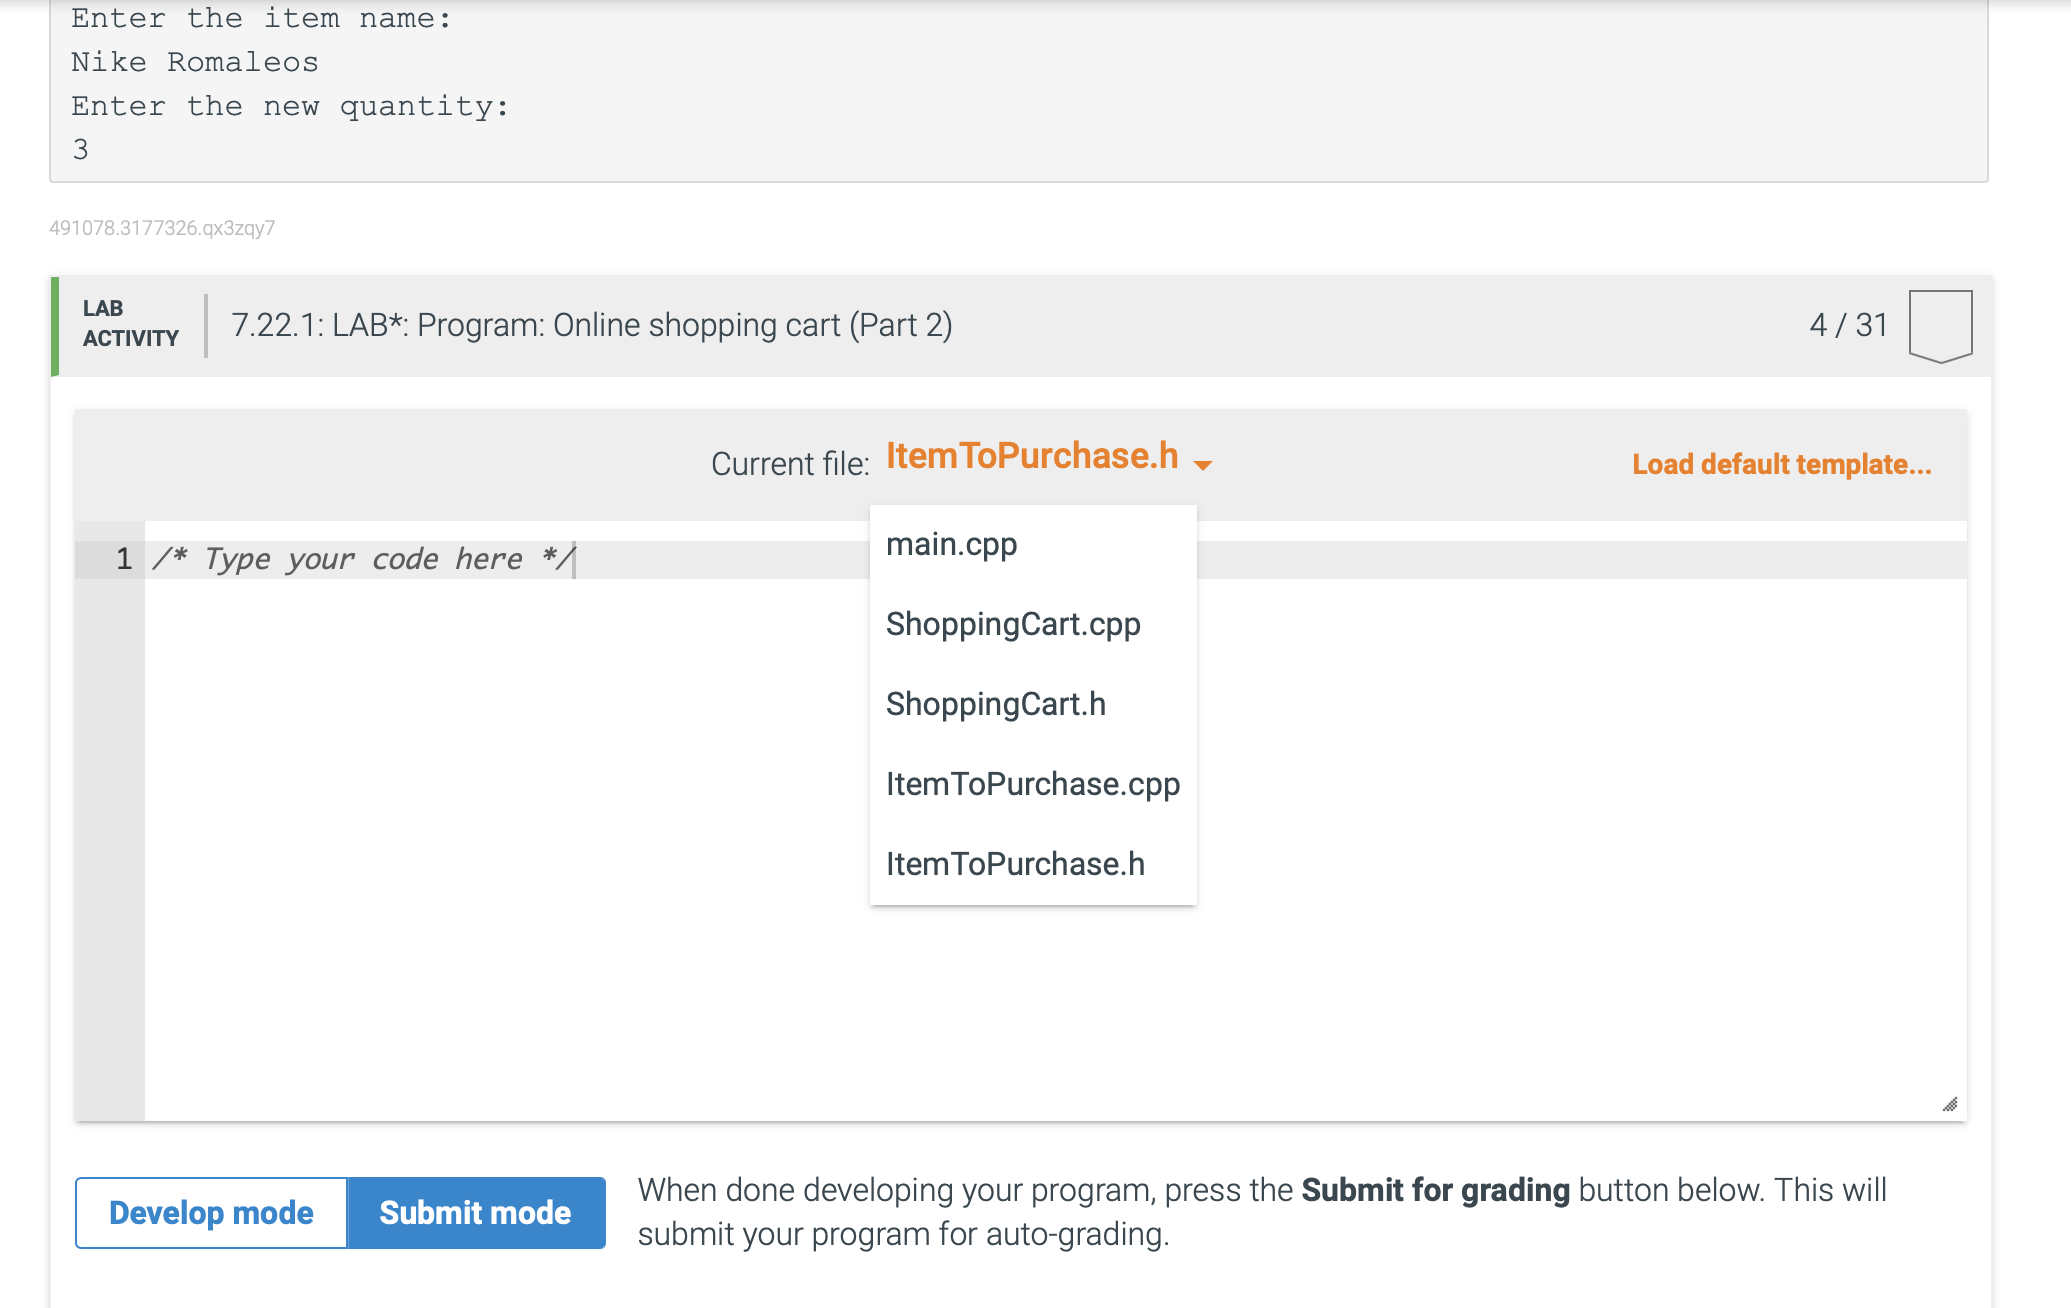The height and width of the screenshot is (1308, 2071).
Task: Switch to Submit mode
Action: point(475,1212)
